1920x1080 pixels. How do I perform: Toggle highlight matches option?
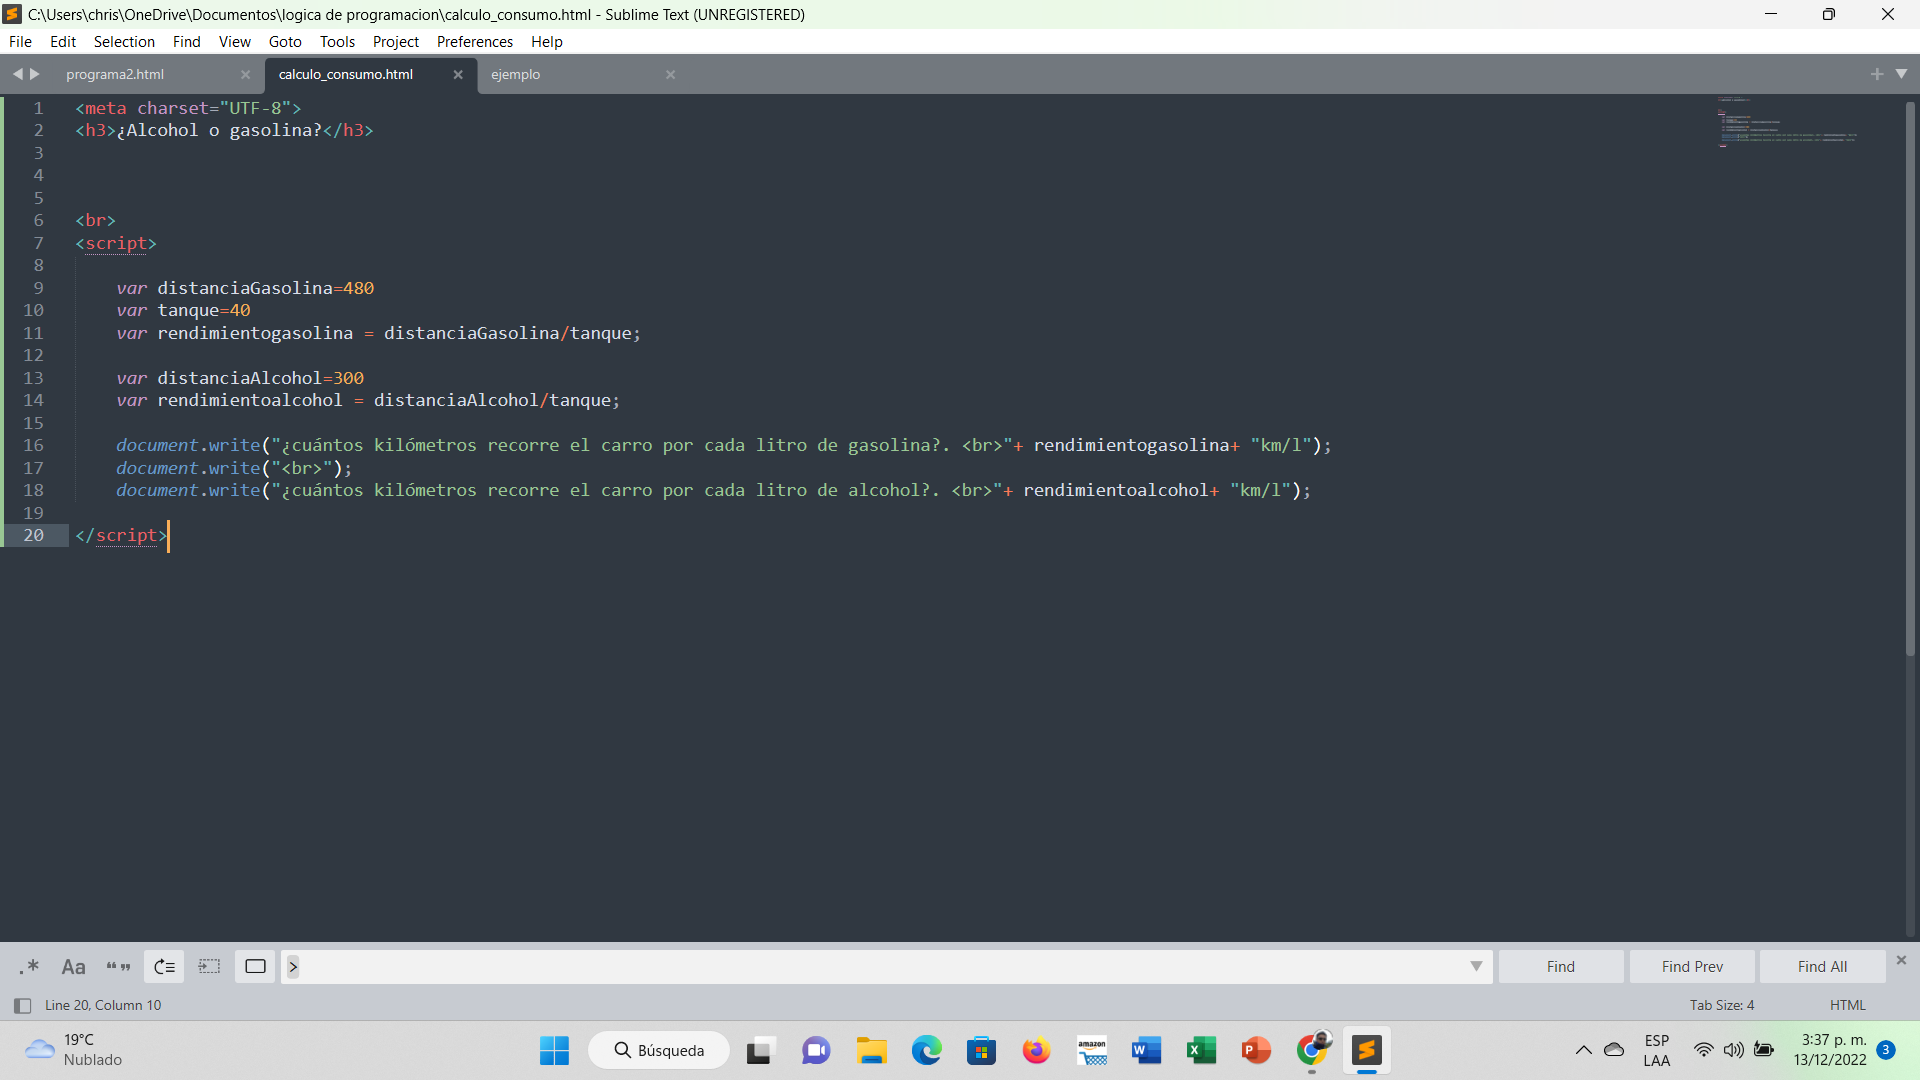click(x=255, y=967)
